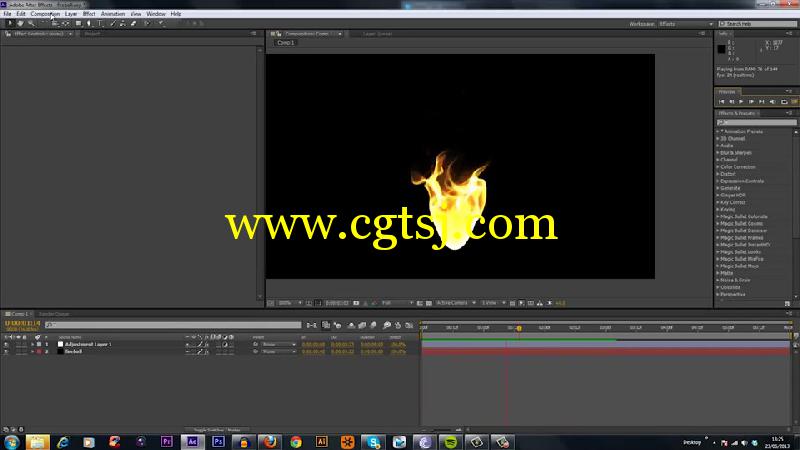800x450 pixels.
Task: Toggle loop option in Preview panel
Action: (x=784, y=102)
